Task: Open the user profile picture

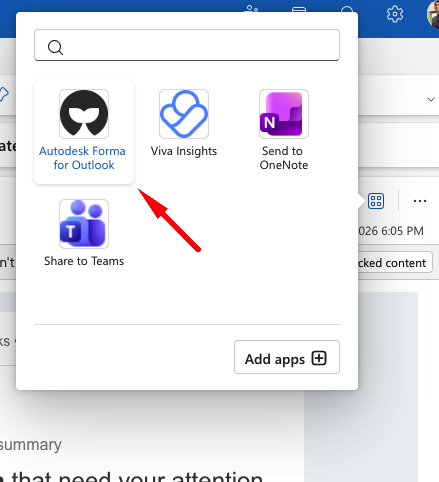Action: [x=433, y=15]
